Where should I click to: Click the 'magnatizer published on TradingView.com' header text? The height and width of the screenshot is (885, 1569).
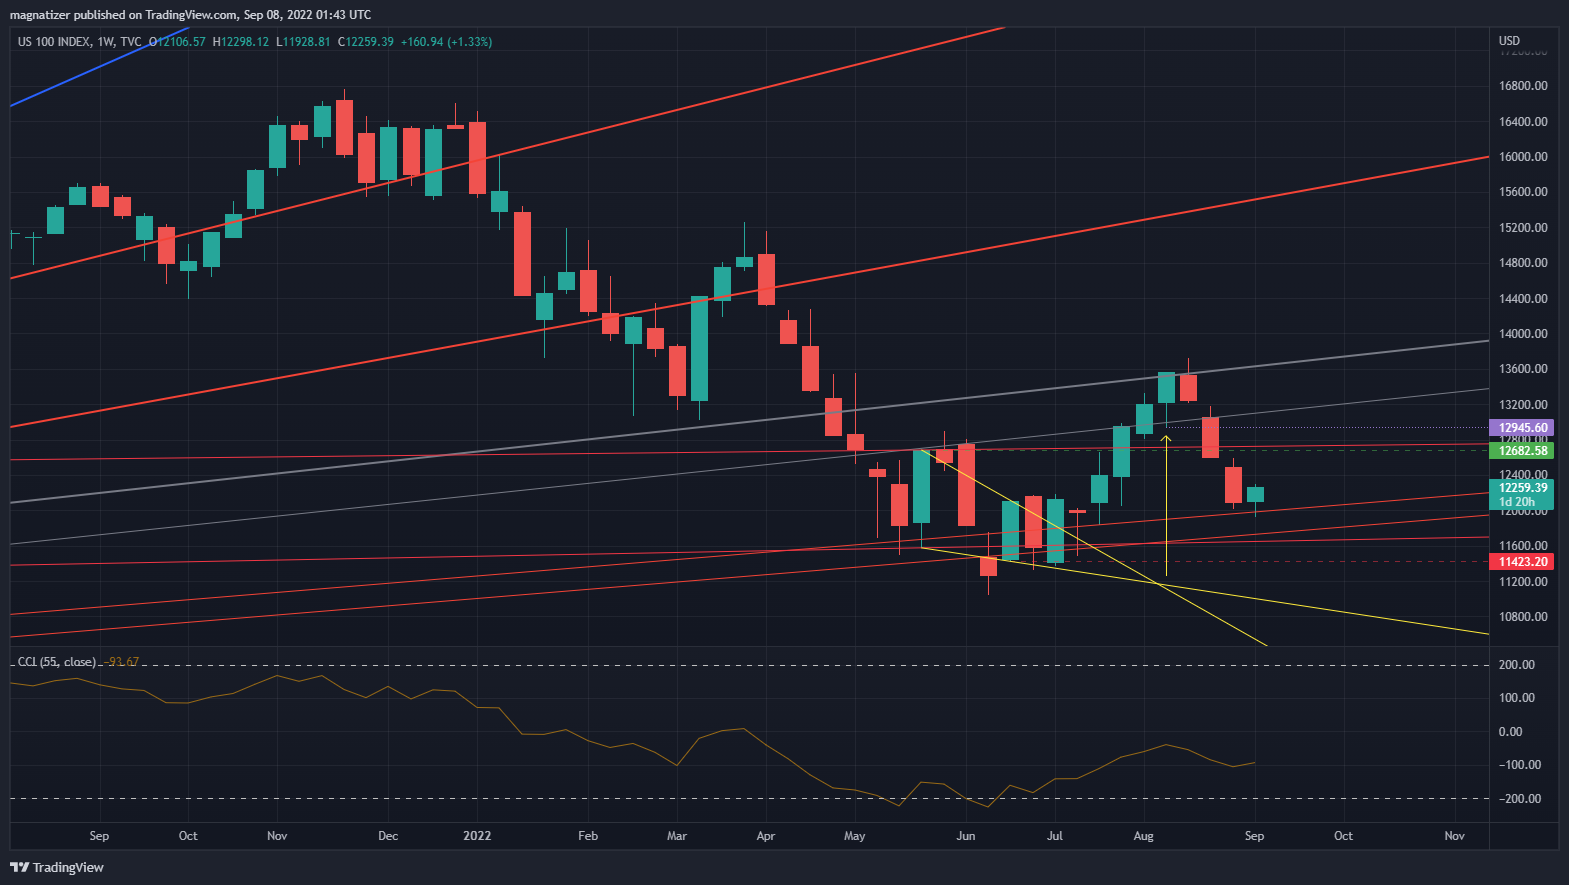click(x=124, y=15)
